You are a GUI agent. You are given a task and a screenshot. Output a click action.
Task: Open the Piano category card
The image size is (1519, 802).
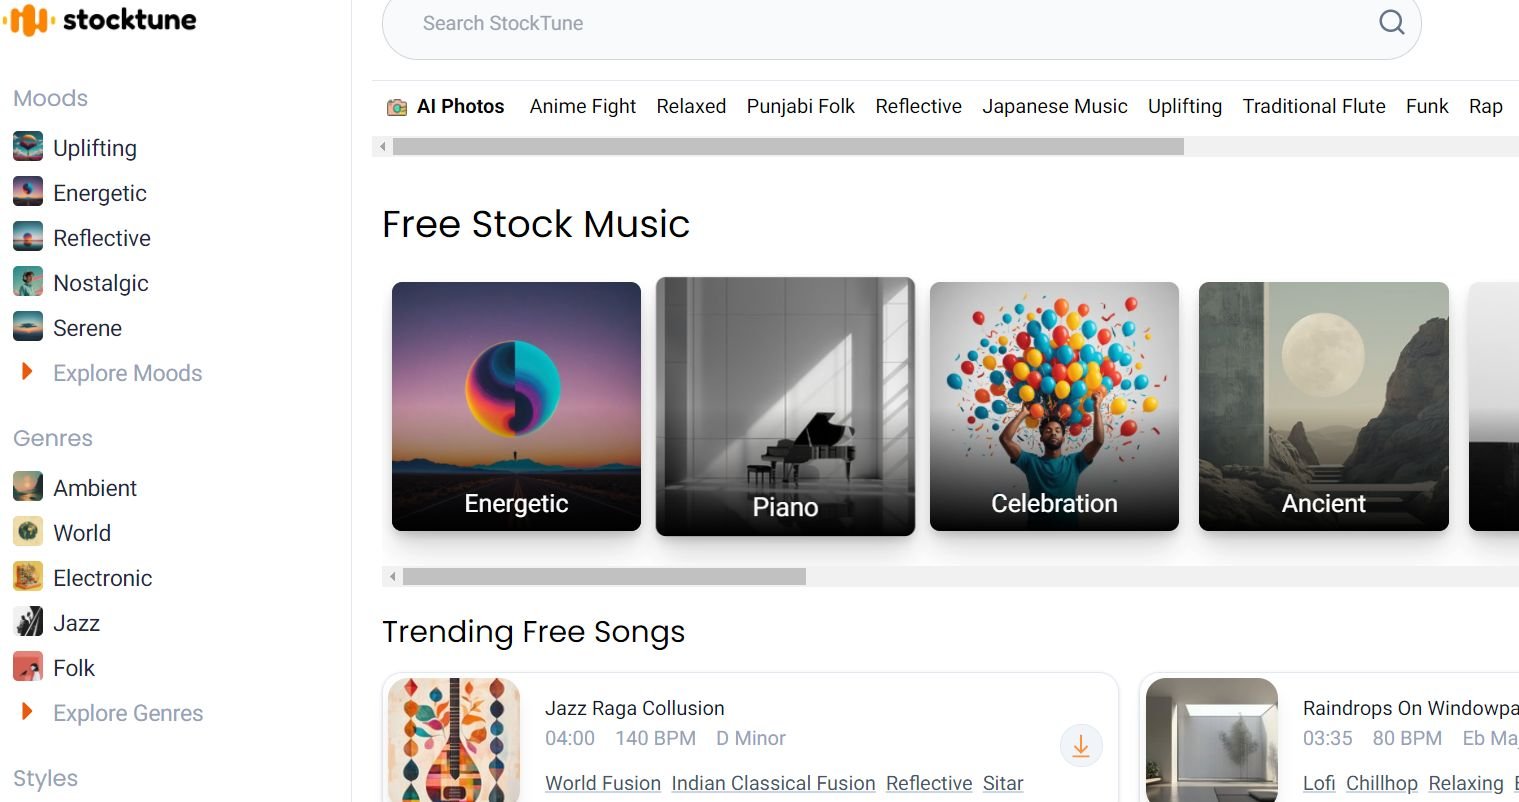[785, 406]
